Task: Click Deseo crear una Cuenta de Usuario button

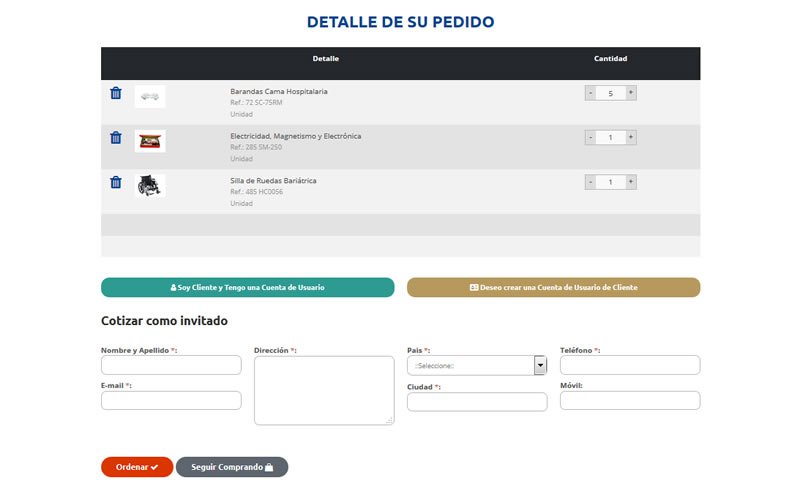Action: tap(553, 287)
